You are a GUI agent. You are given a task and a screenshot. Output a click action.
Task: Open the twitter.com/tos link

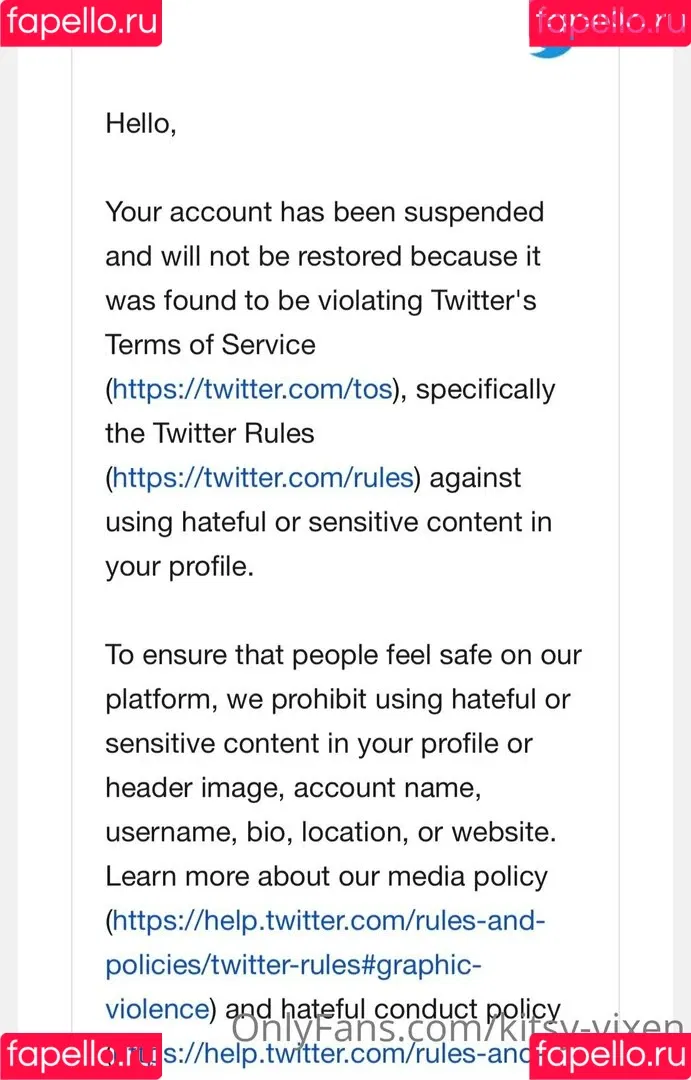pos(252,390)
